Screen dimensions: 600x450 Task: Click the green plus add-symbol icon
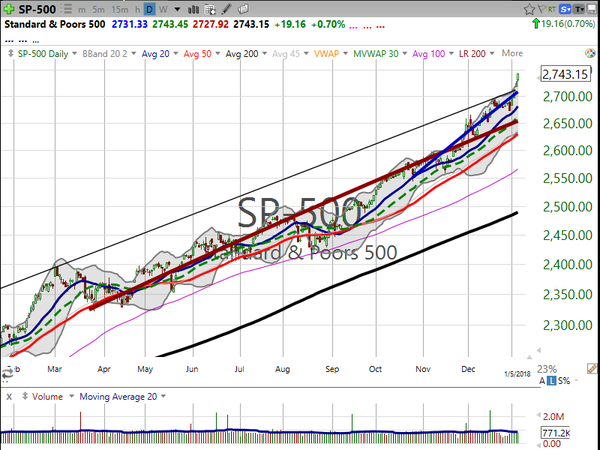[x=8, y=9]
